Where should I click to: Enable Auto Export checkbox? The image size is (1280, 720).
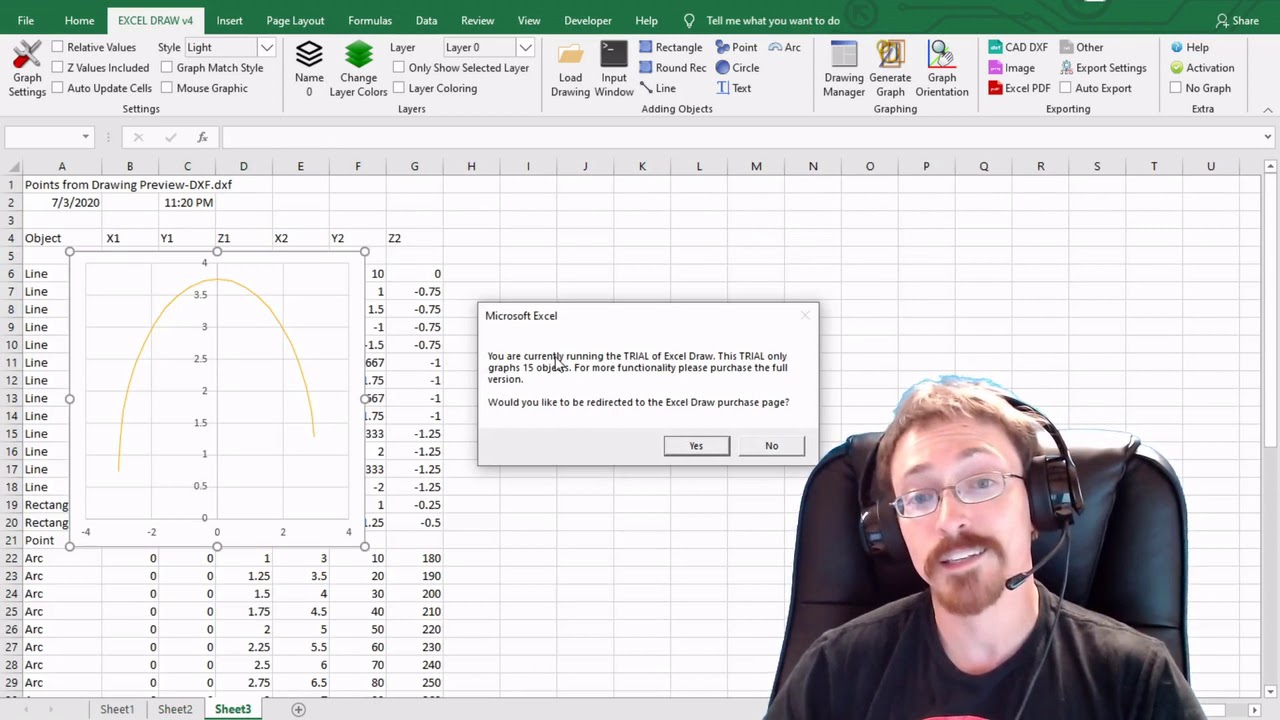(1066, 88)
